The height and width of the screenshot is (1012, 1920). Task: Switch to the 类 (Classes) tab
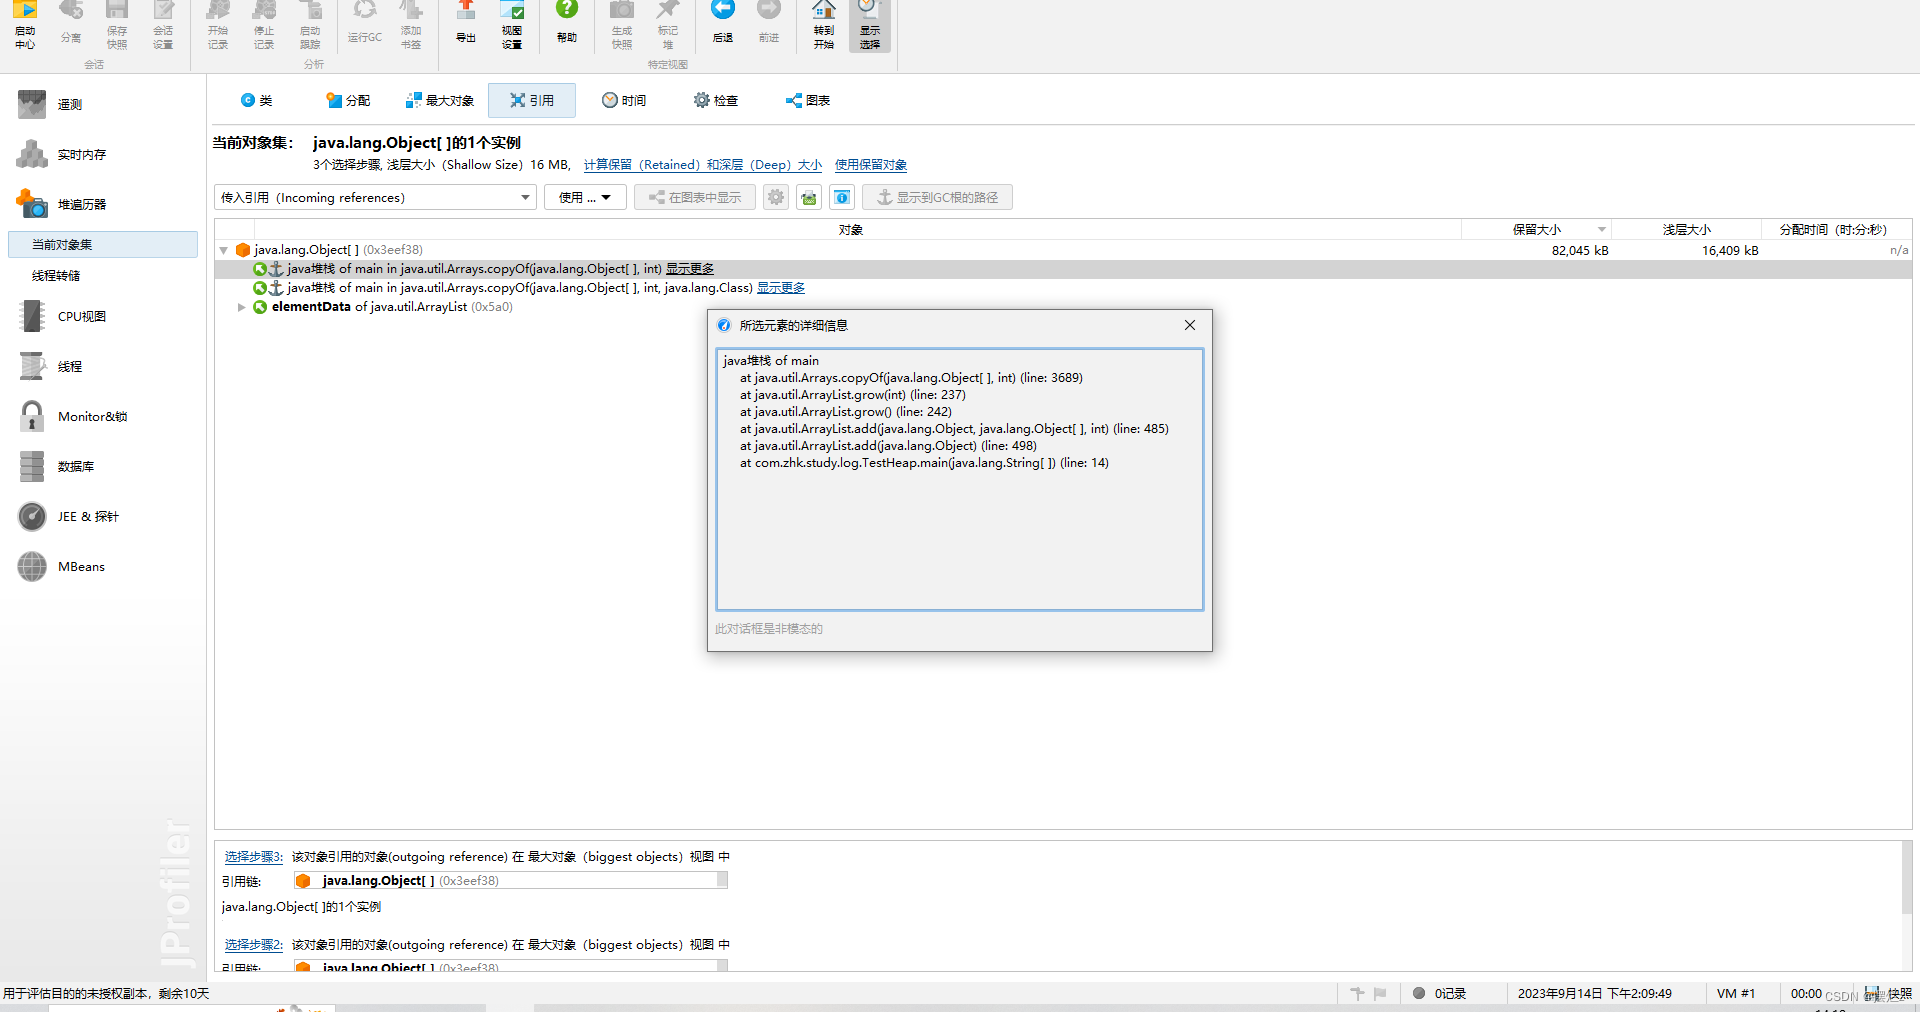click(257, 100)
